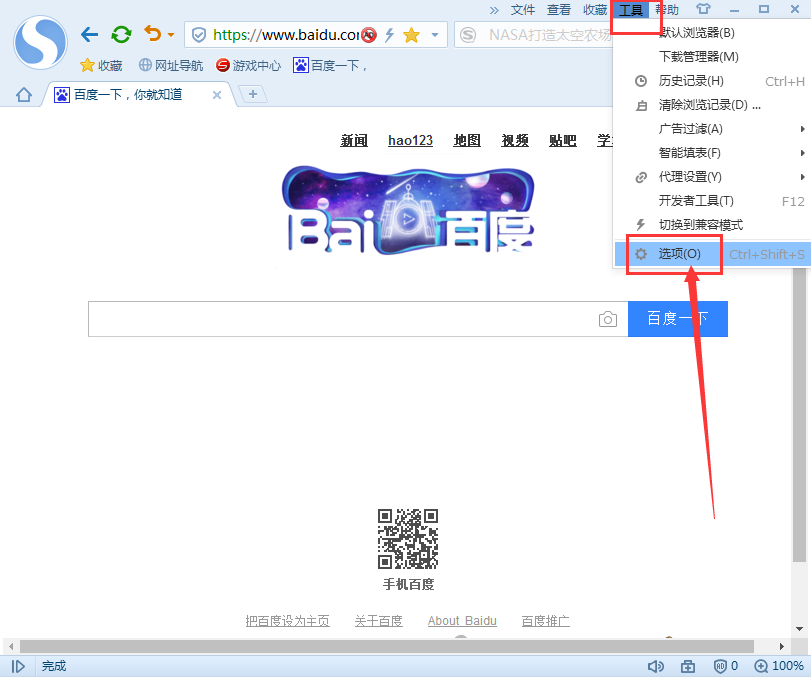
Task: Select 选项(O) from the Tools menu
Action: [677, 255]
